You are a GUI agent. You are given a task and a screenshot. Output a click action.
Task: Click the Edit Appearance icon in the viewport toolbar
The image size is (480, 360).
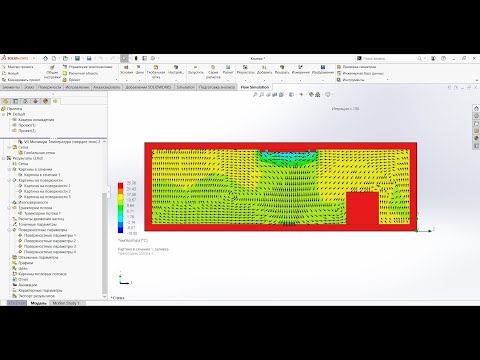pos(311,95)
